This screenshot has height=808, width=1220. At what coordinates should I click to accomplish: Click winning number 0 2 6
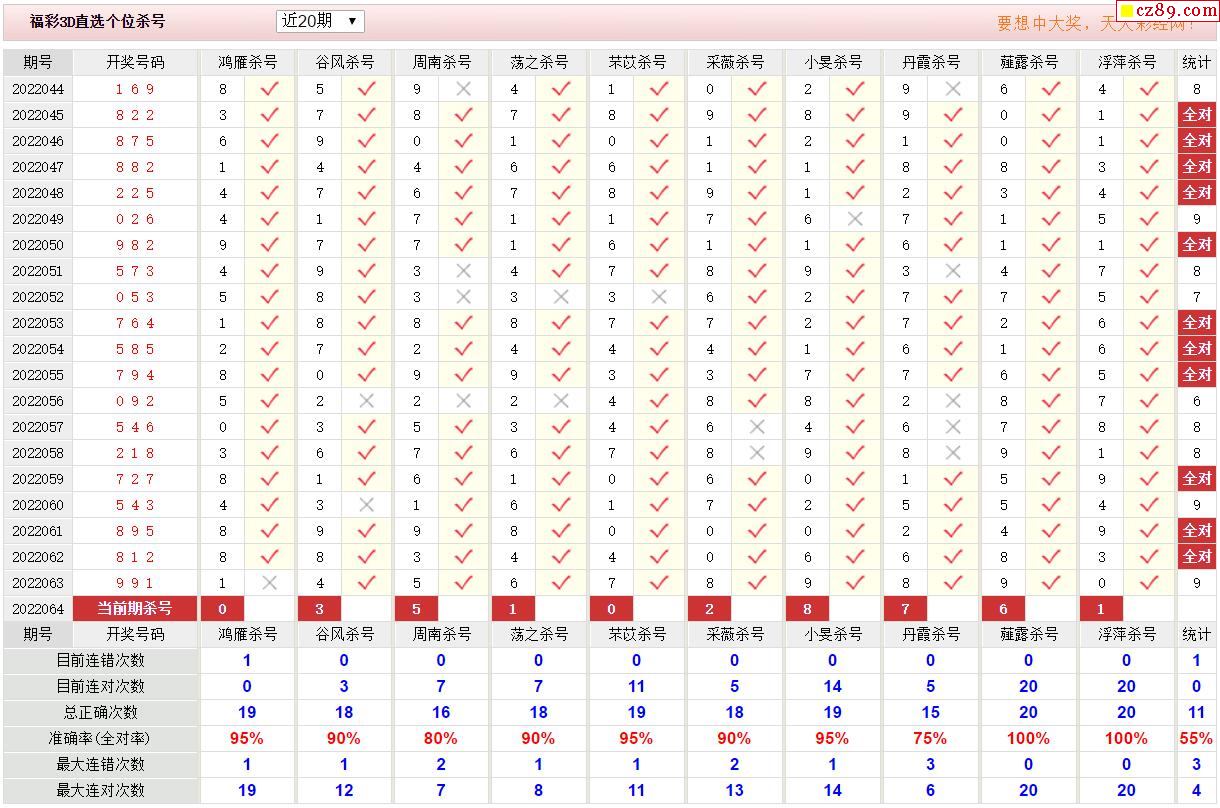coord(135,219)
